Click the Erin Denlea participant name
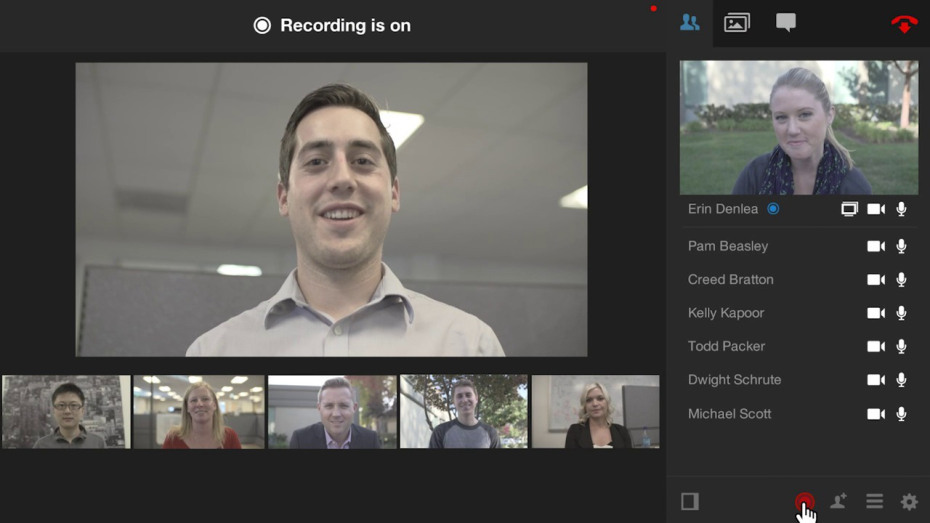 click(724, 209)
